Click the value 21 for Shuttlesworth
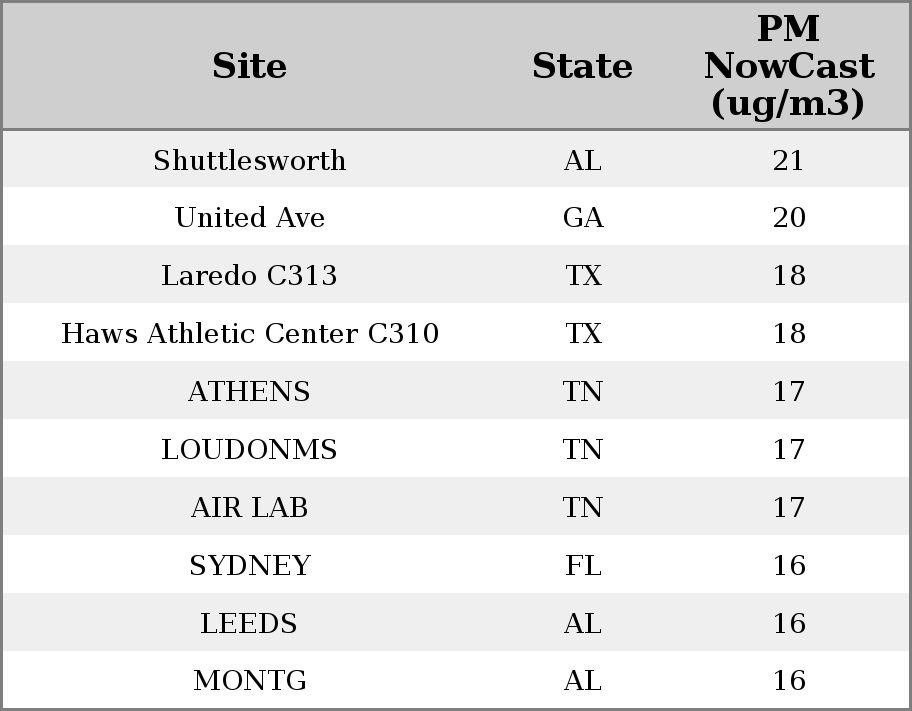The width and height of the screenshot is (912, 711). [789, 160]
